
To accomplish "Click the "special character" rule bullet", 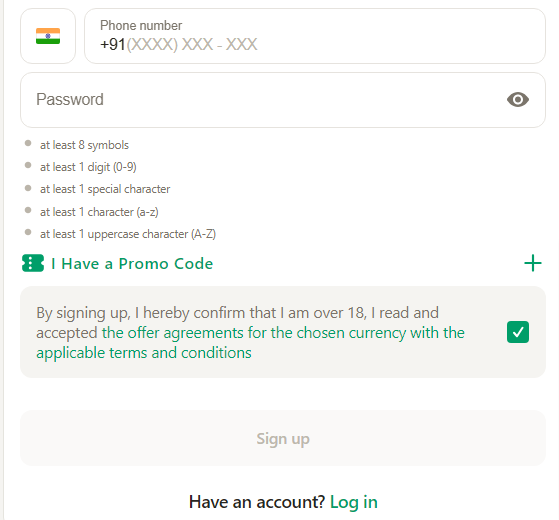I will [x=28, y=188].
